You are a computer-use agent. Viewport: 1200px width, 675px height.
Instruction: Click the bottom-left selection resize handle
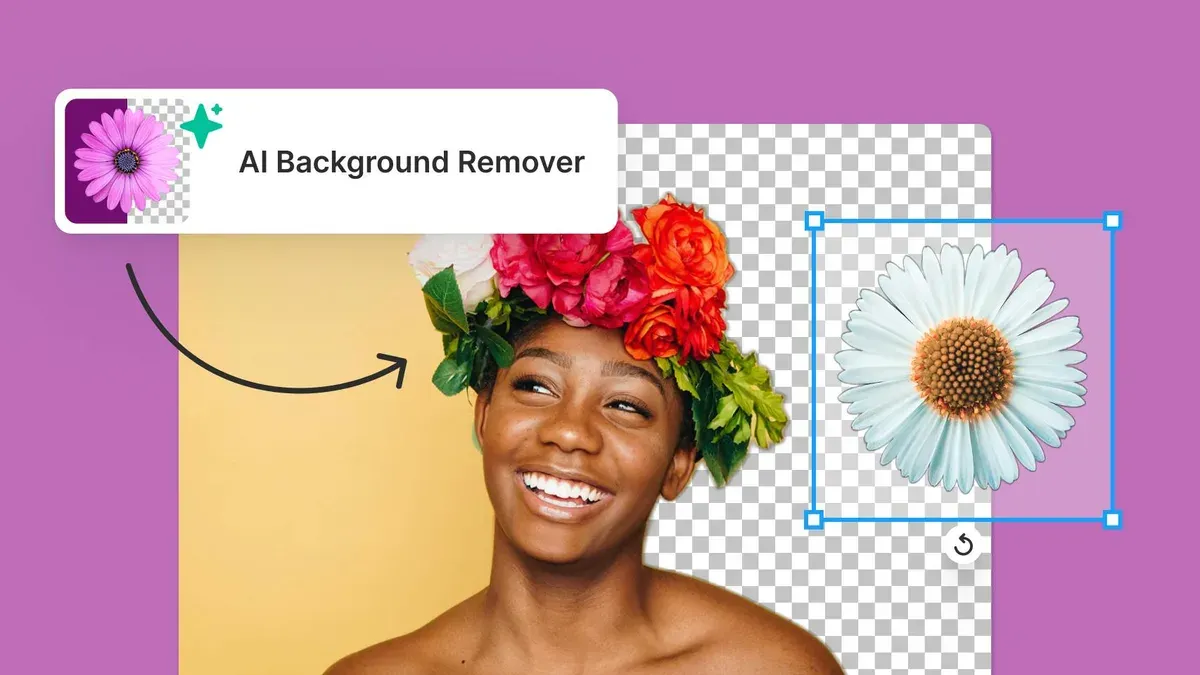pyautogui.click(x=814, y=519)
